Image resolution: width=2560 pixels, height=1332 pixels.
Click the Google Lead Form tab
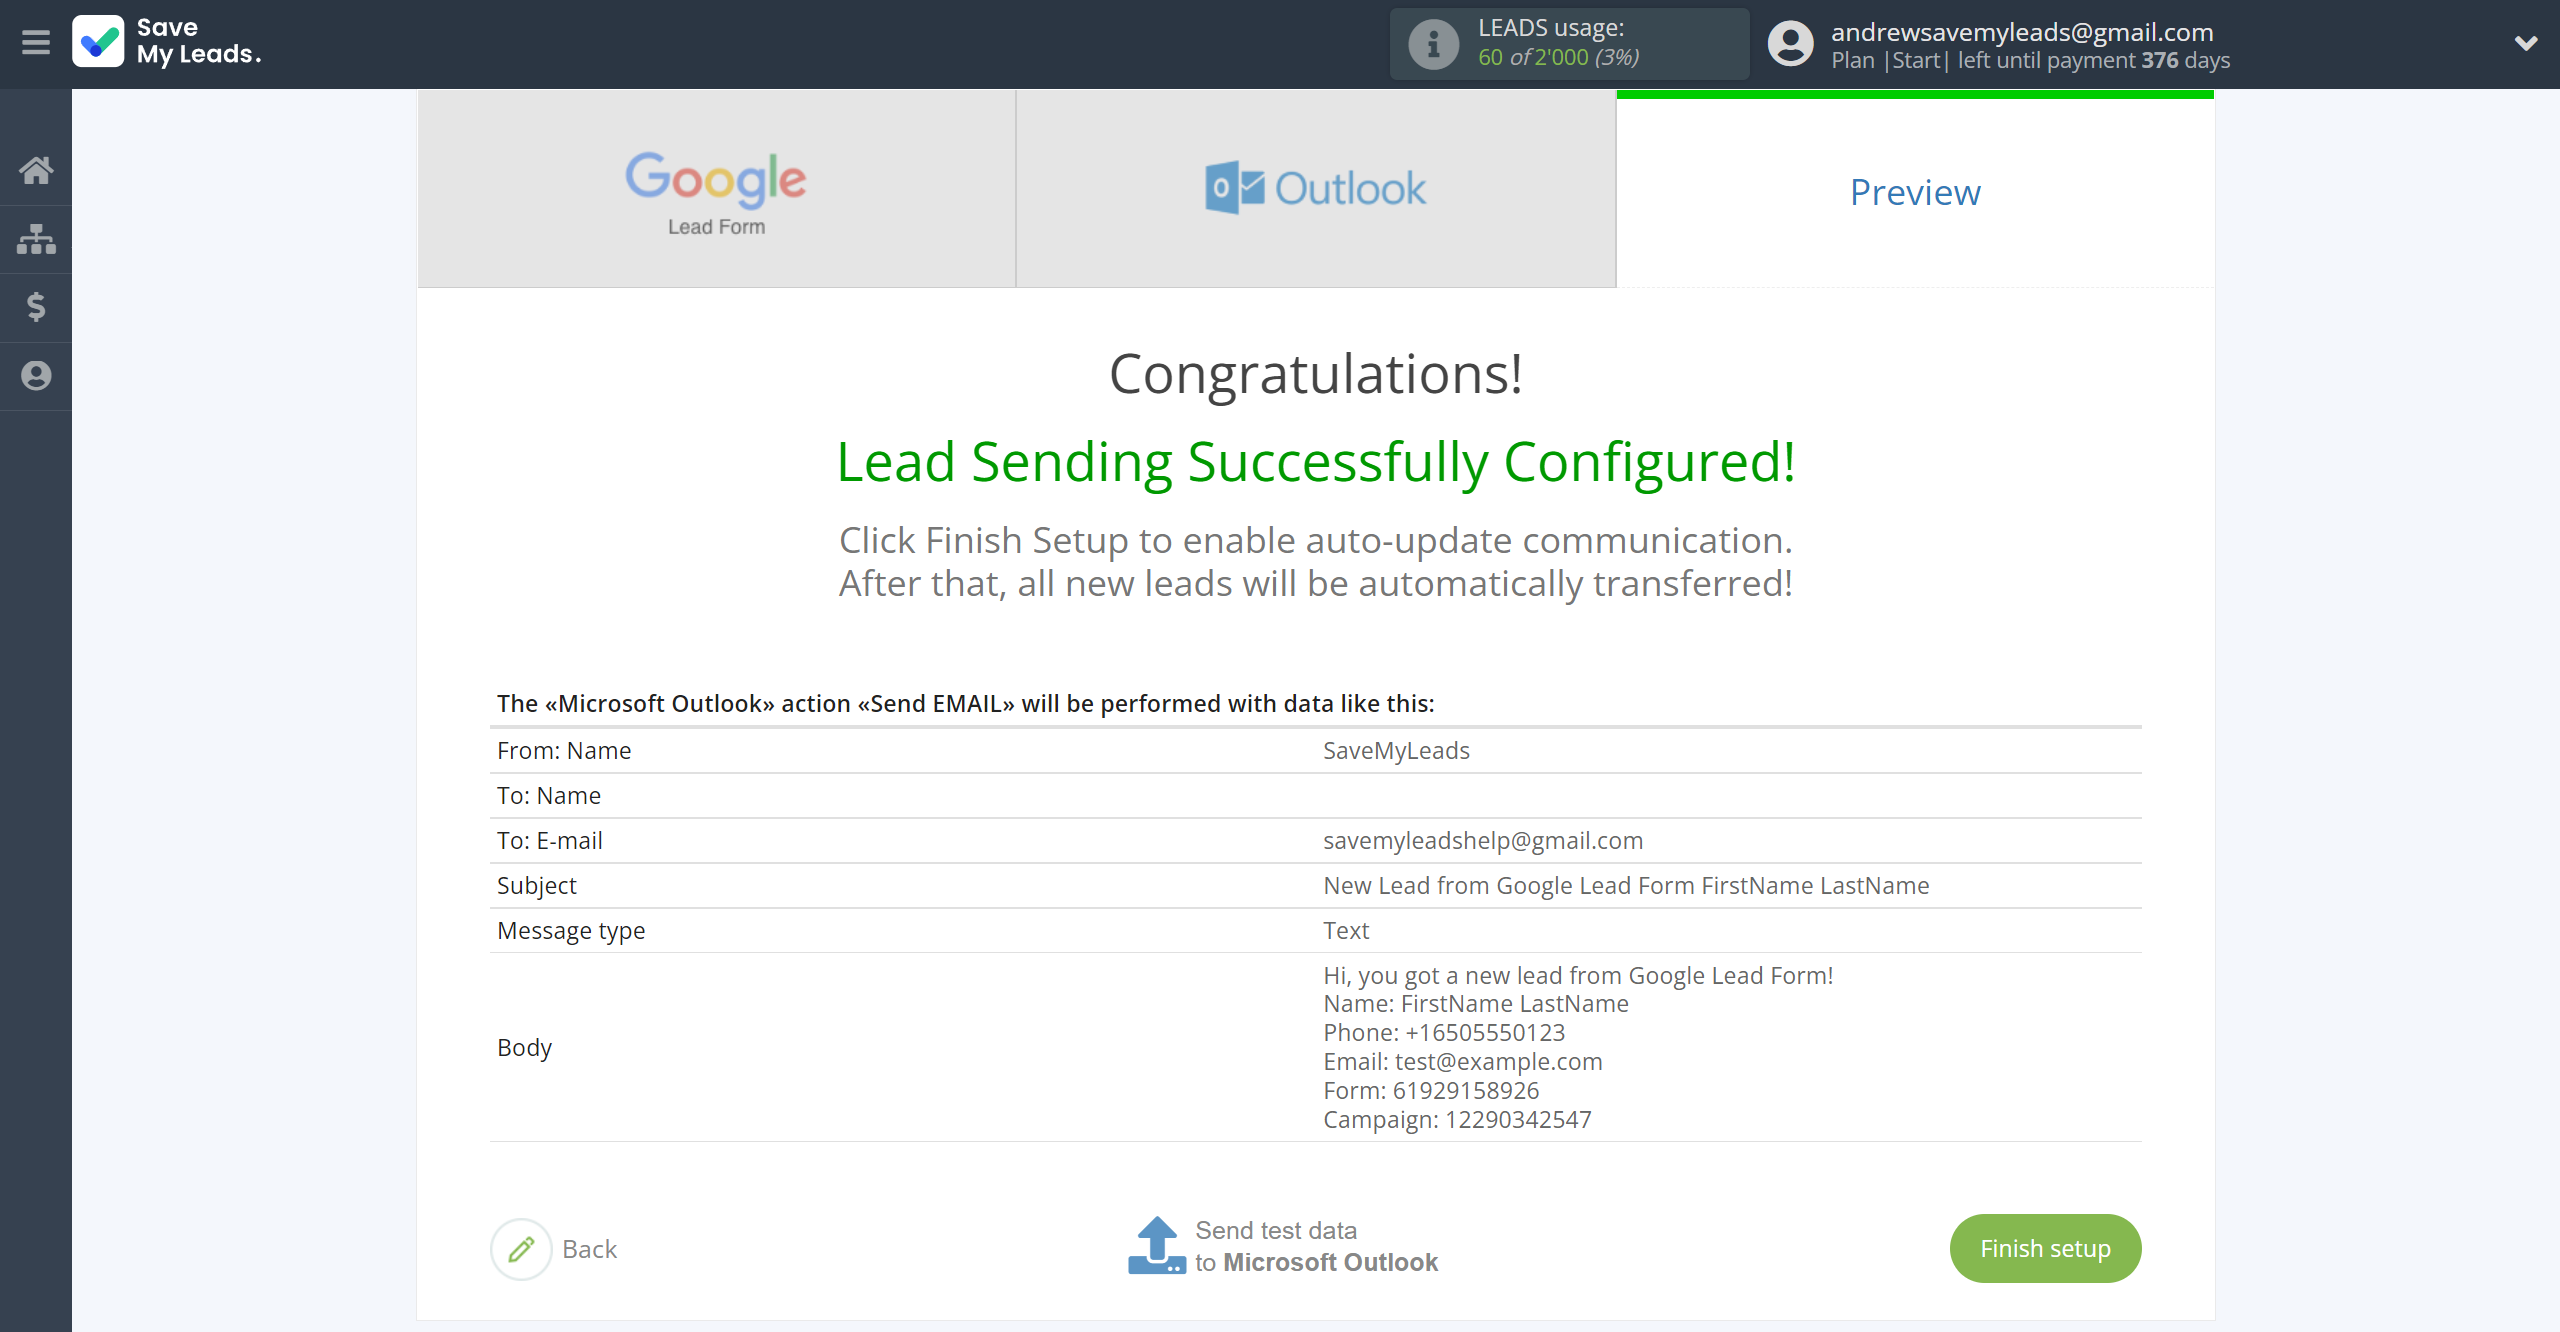click(x=718, y=190)
